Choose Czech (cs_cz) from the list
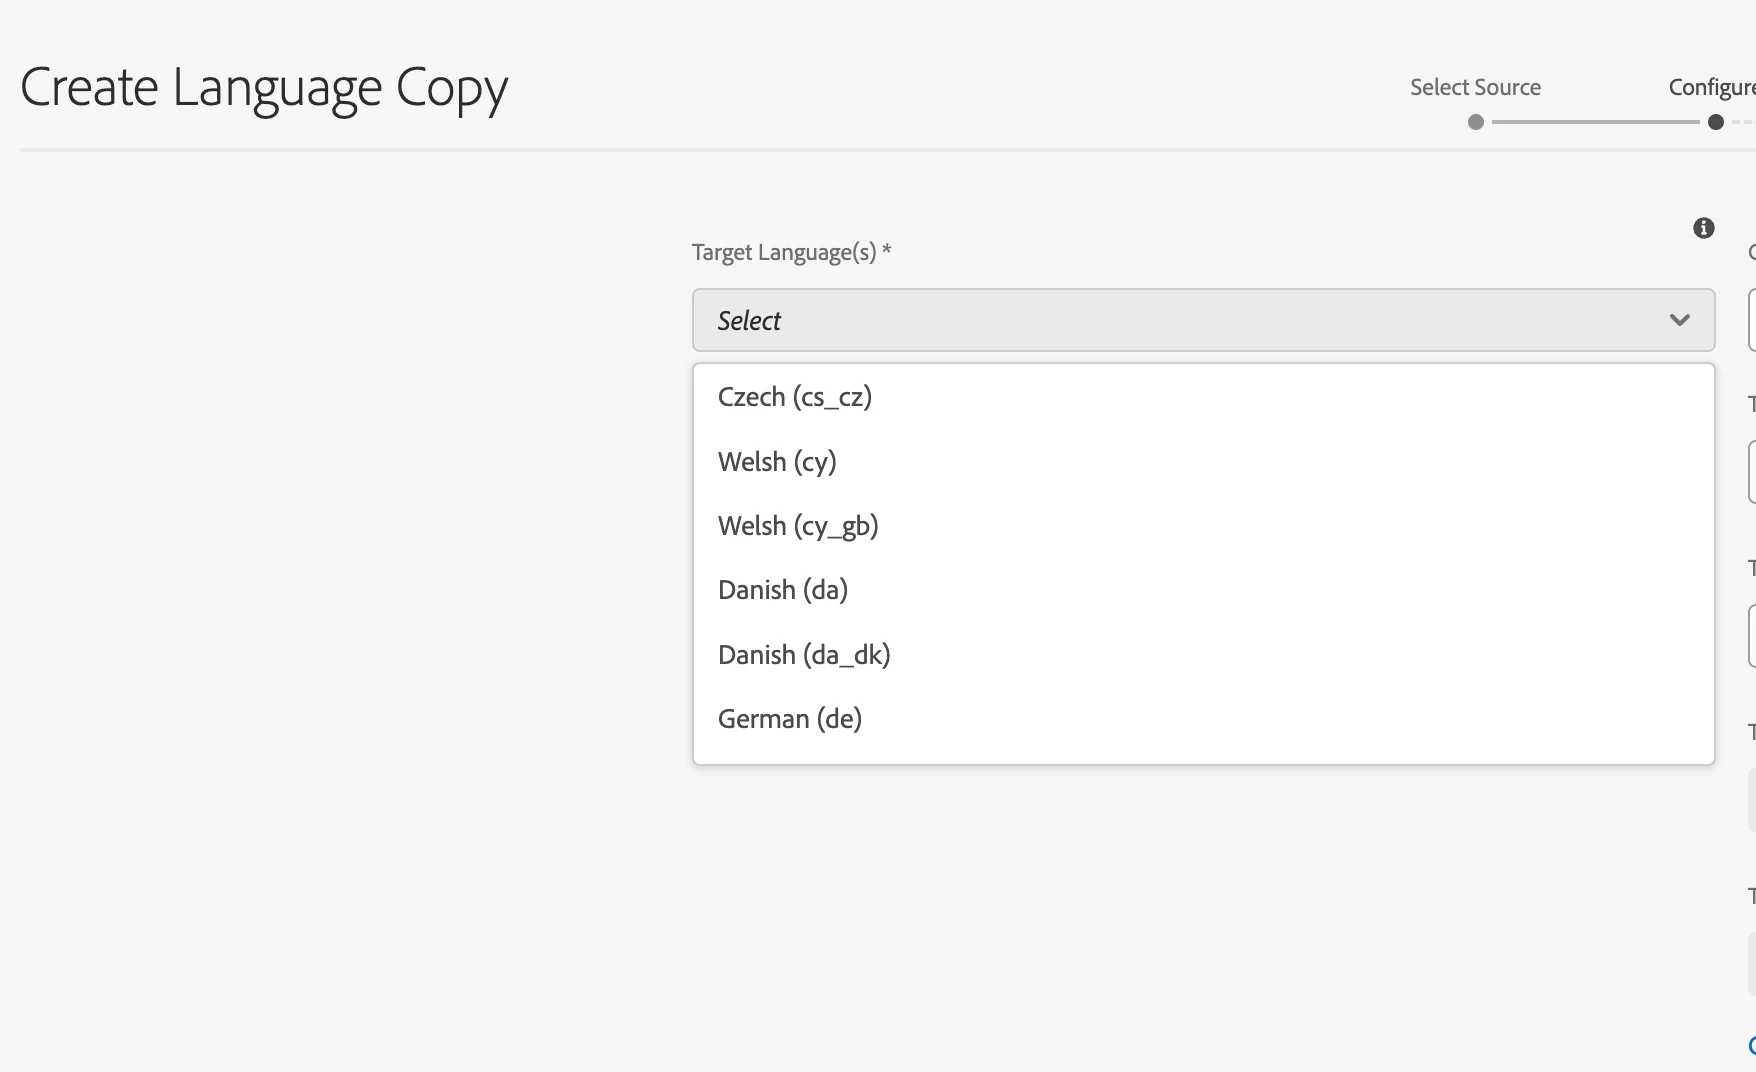The image size is (1756, 1072). [x=795, y=397]
